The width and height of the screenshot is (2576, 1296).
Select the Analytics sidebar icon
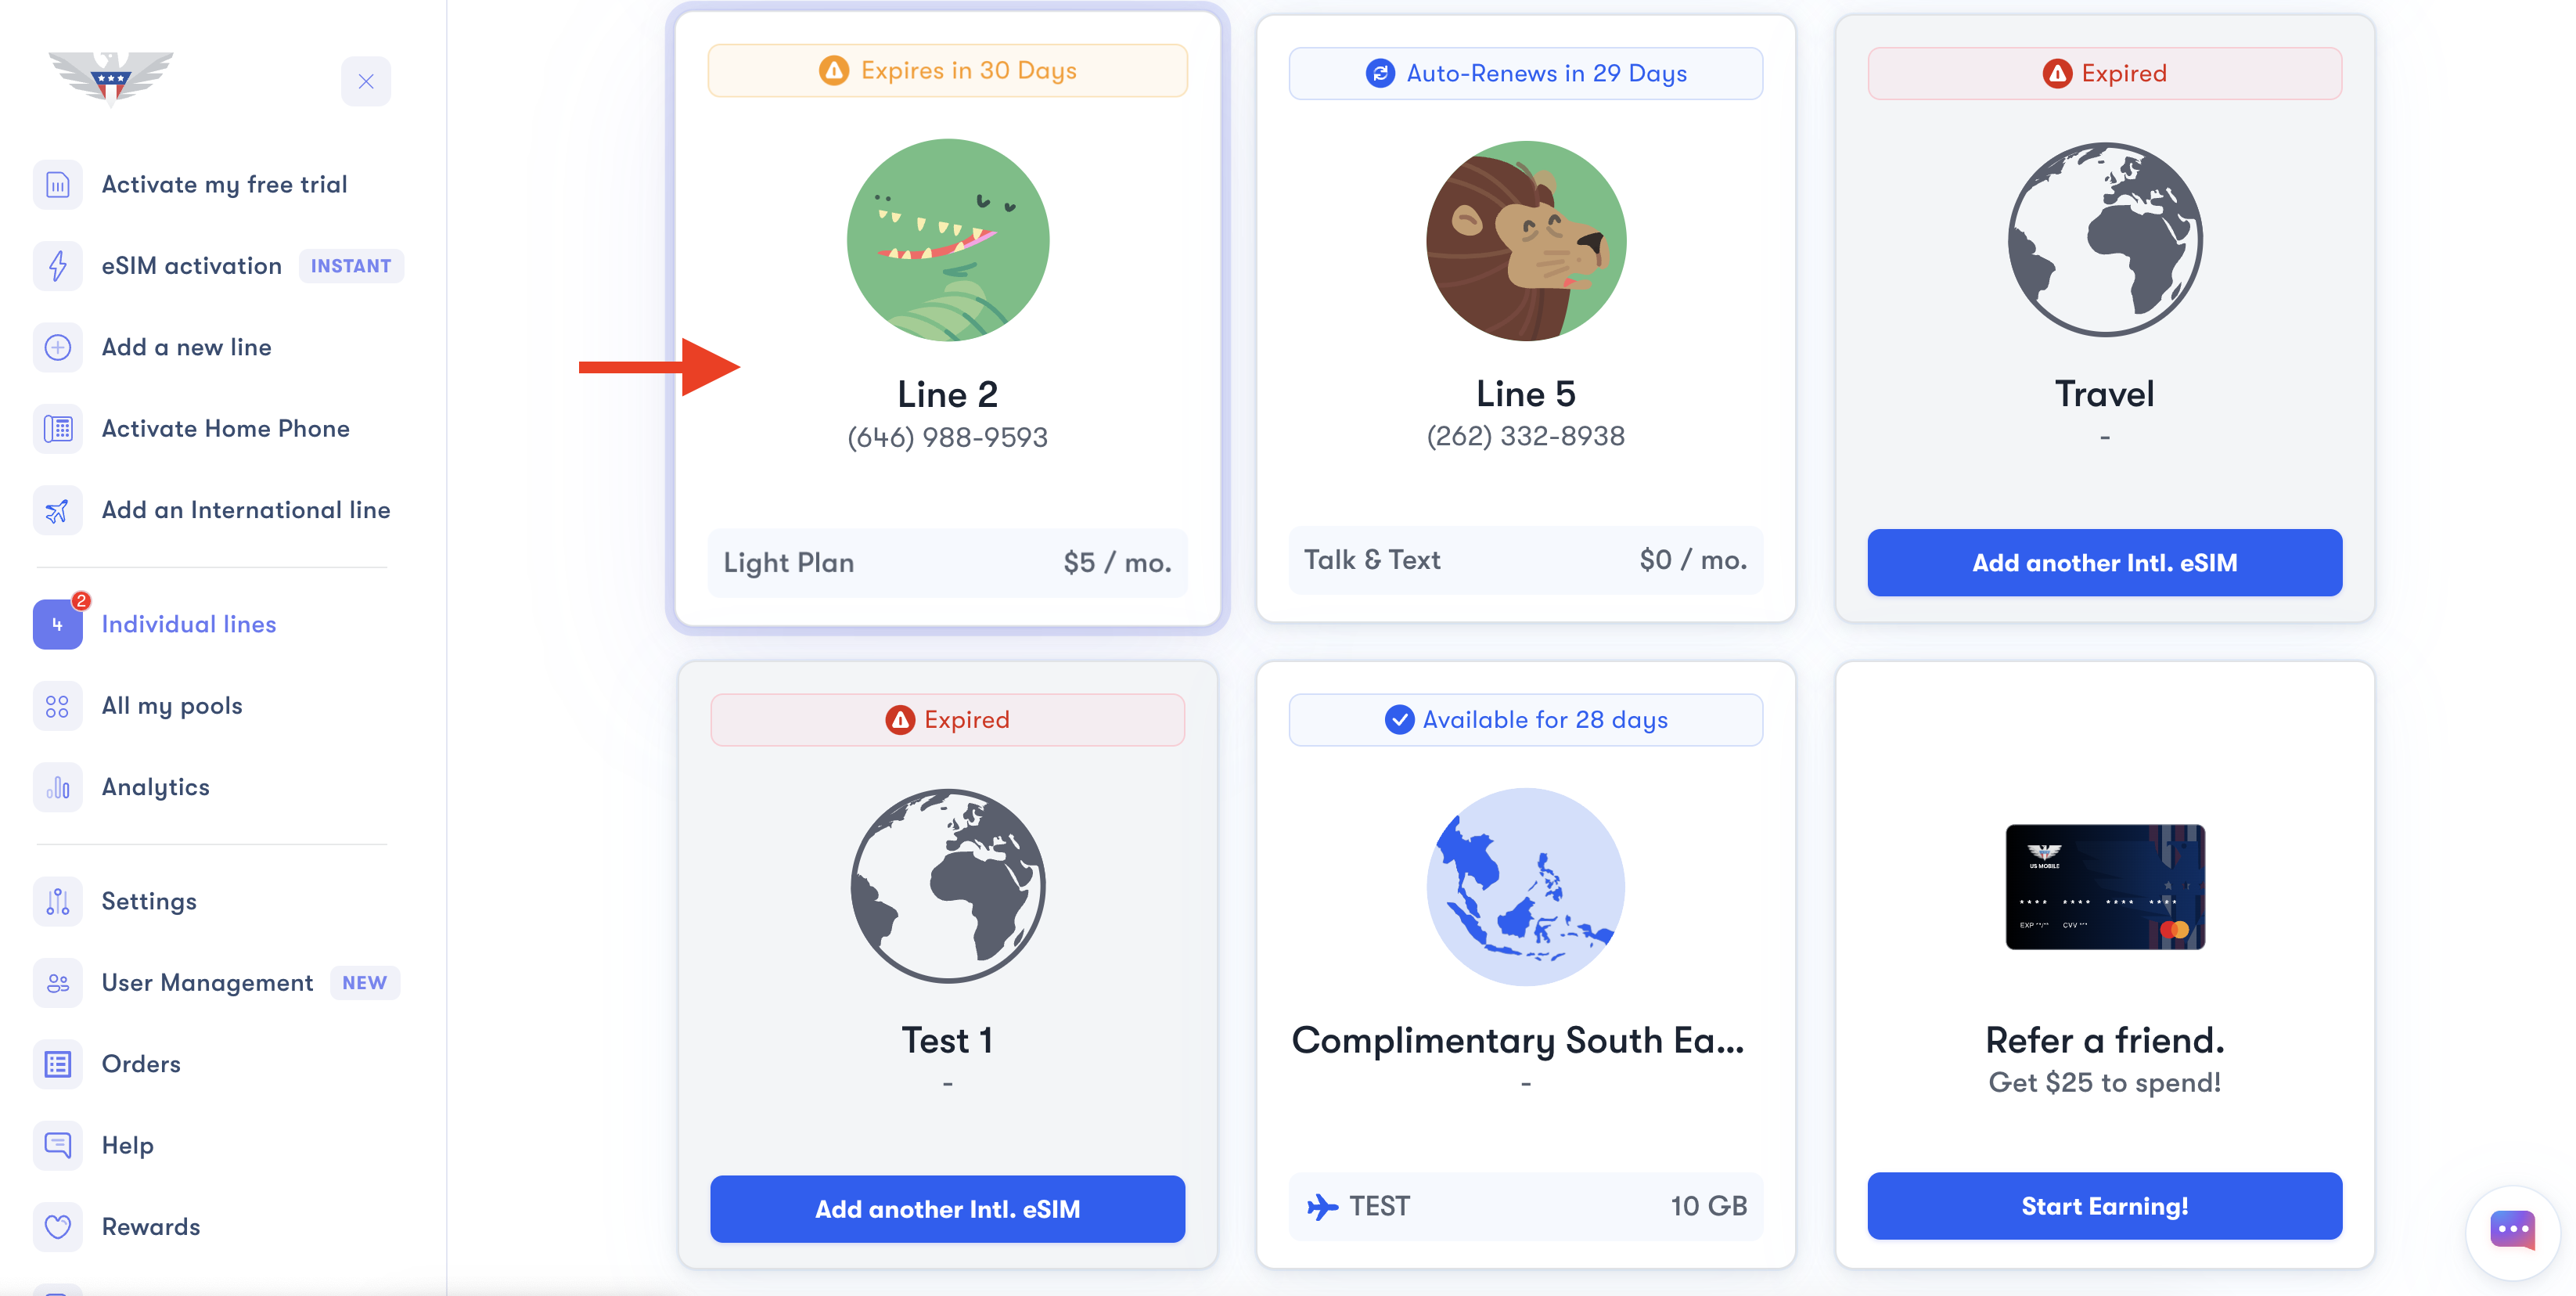[56, 785]
